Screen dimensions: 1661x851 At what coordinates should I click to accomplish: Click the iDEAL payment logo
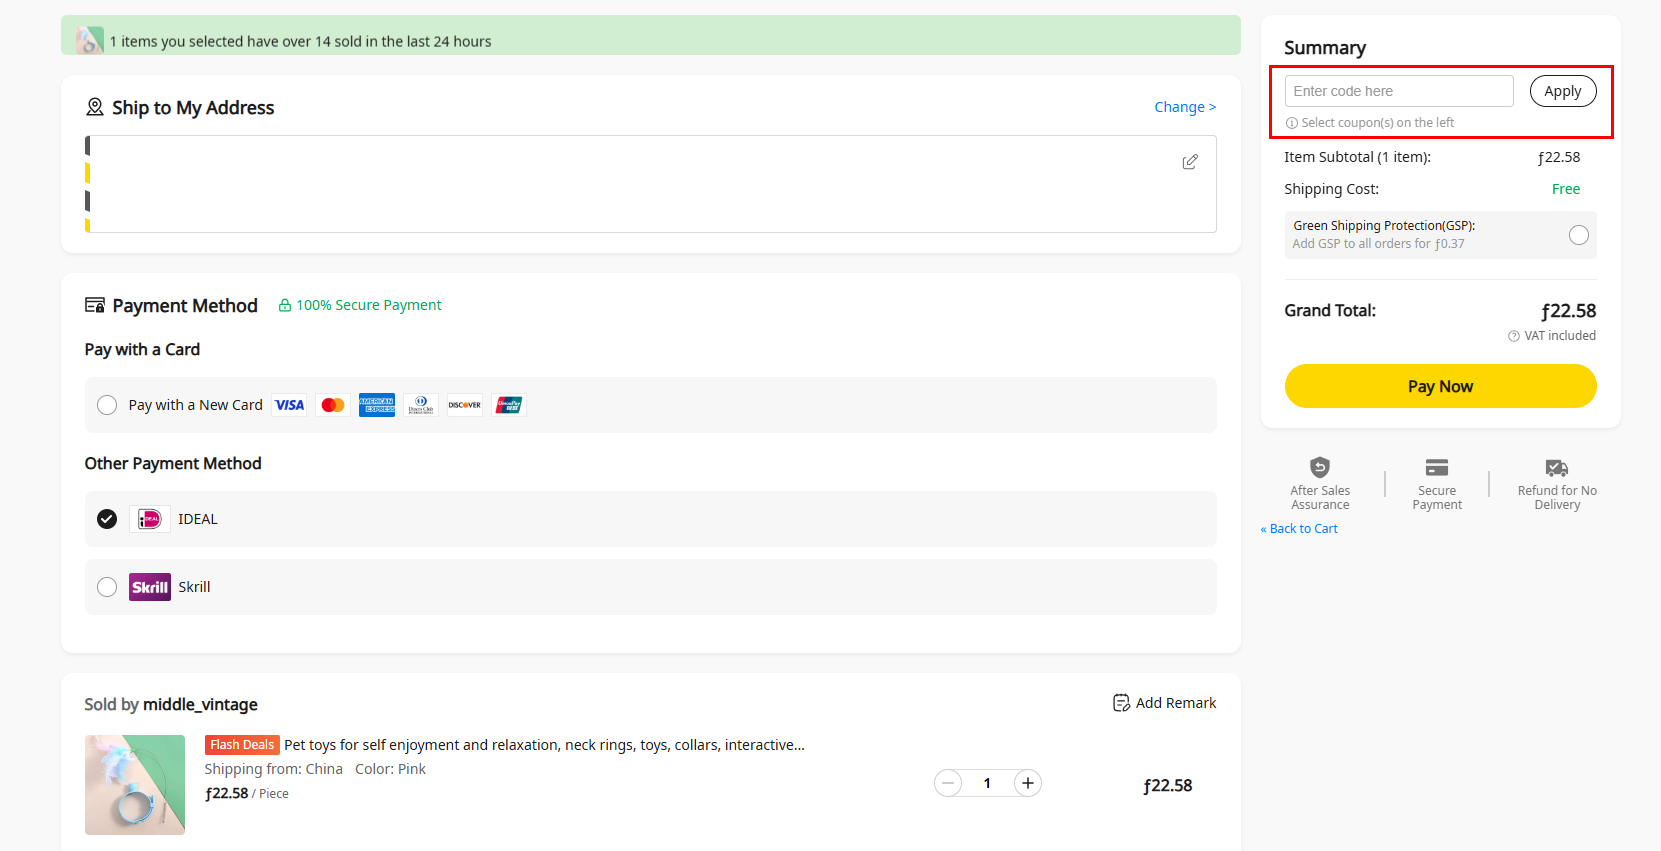pos(150,519)
